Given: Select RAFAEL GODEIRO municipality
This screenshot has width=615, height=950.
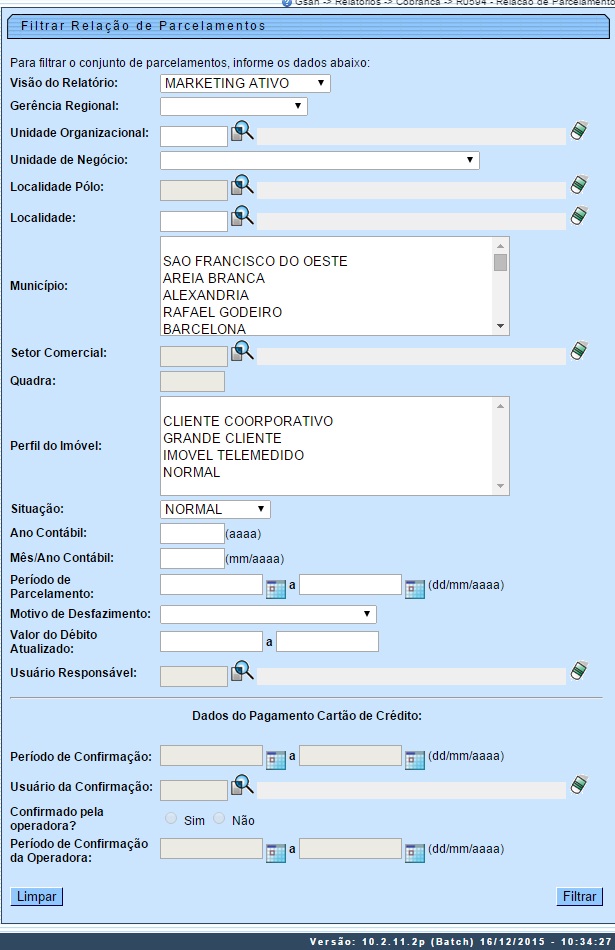Looking at the screenshot, I should pyautogui.click(x=222, y=312).
